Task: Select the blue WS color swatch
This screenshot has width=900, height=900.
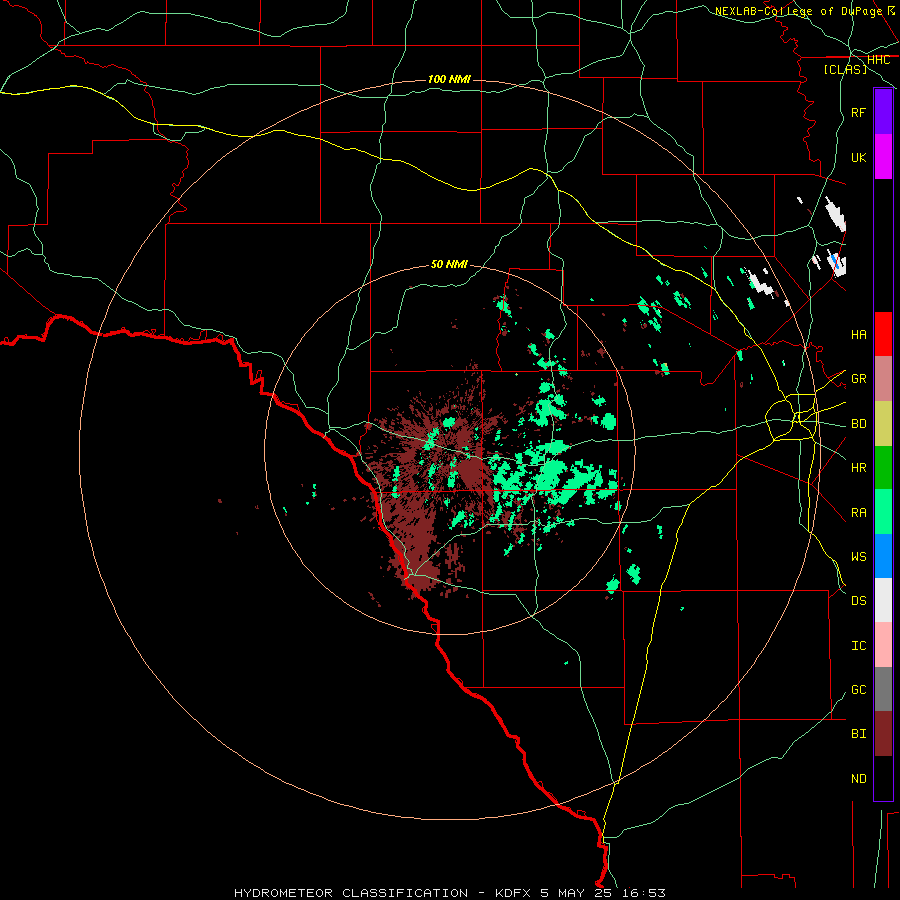Action: click(883, 556)
